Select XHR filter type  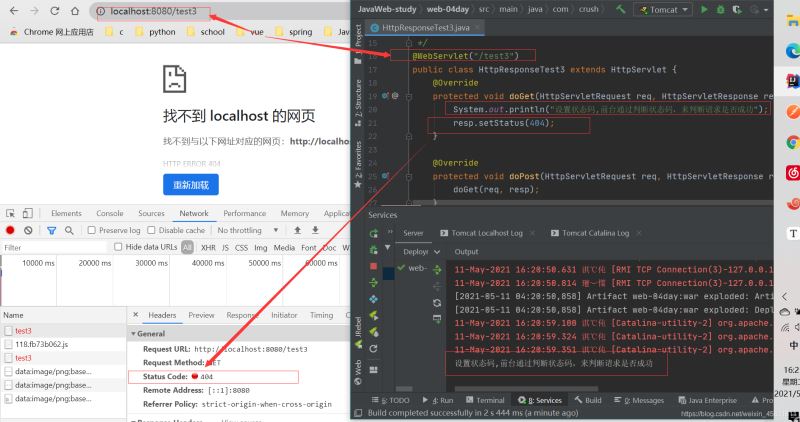point(208,247)
